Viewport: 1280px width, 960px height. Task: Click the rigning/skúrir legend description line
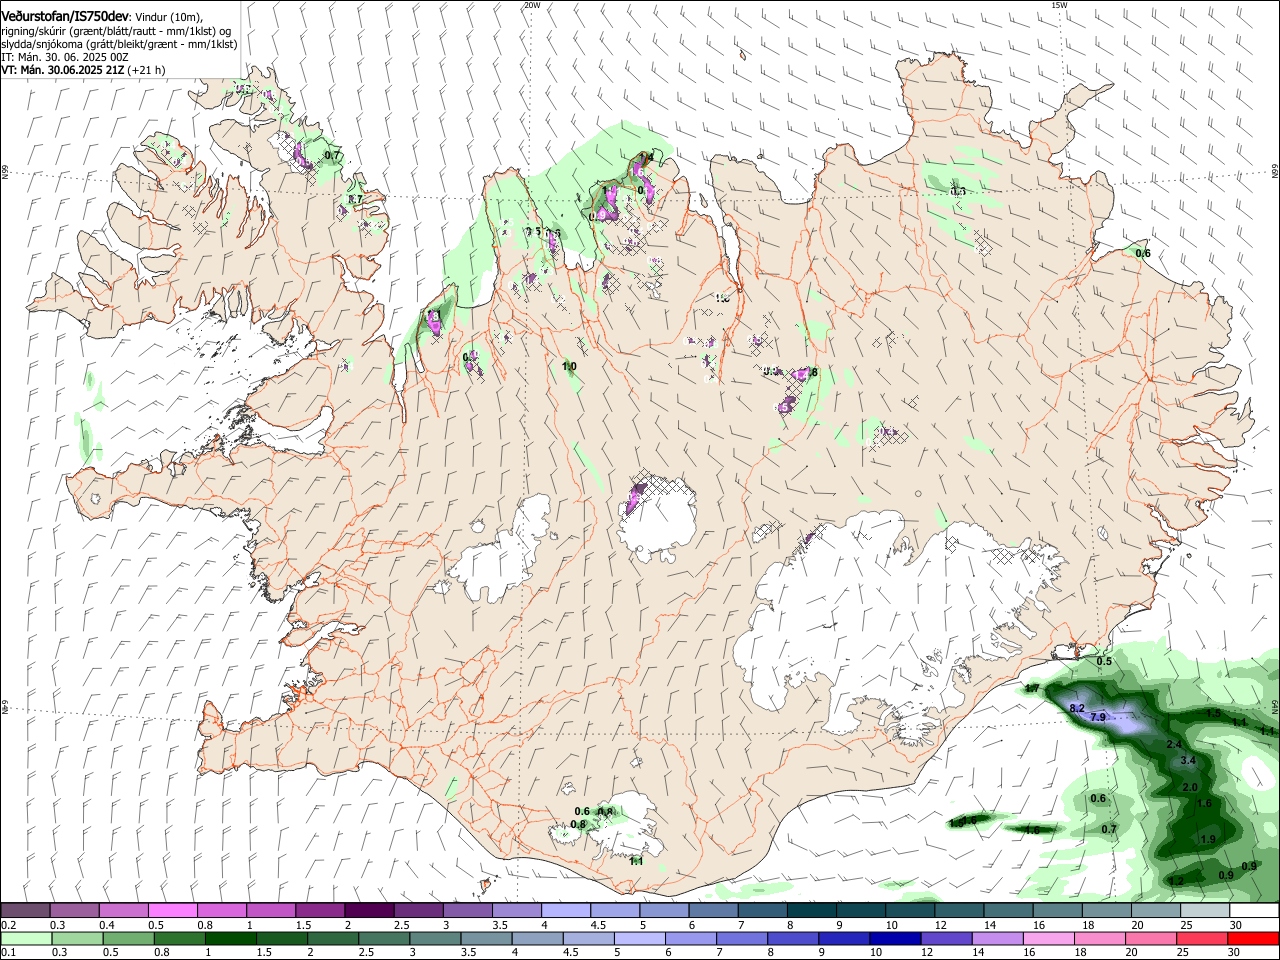pos(116,31)
